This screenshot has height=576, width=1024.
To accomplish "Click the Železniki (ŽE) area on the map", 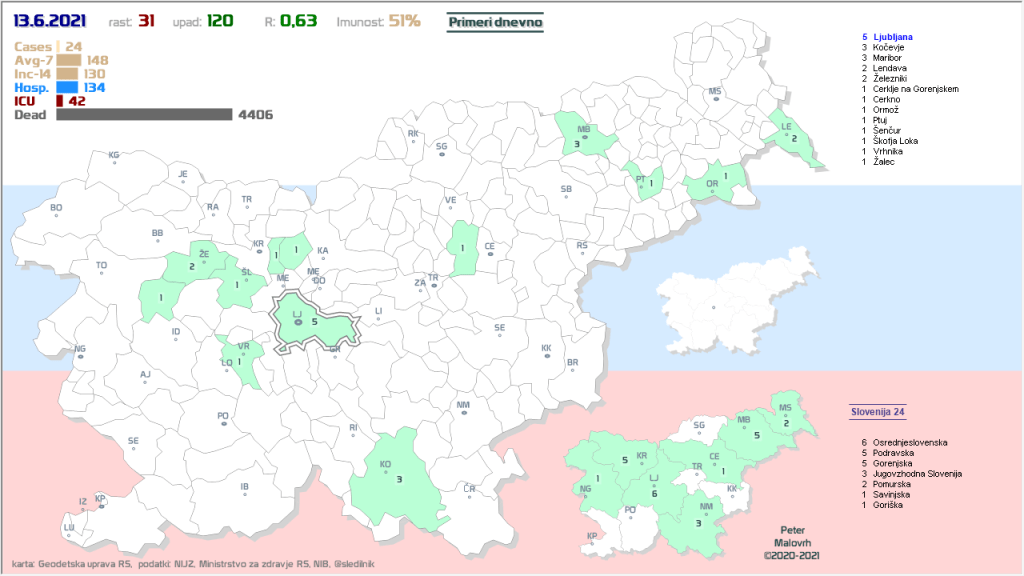I will point(198,265).
